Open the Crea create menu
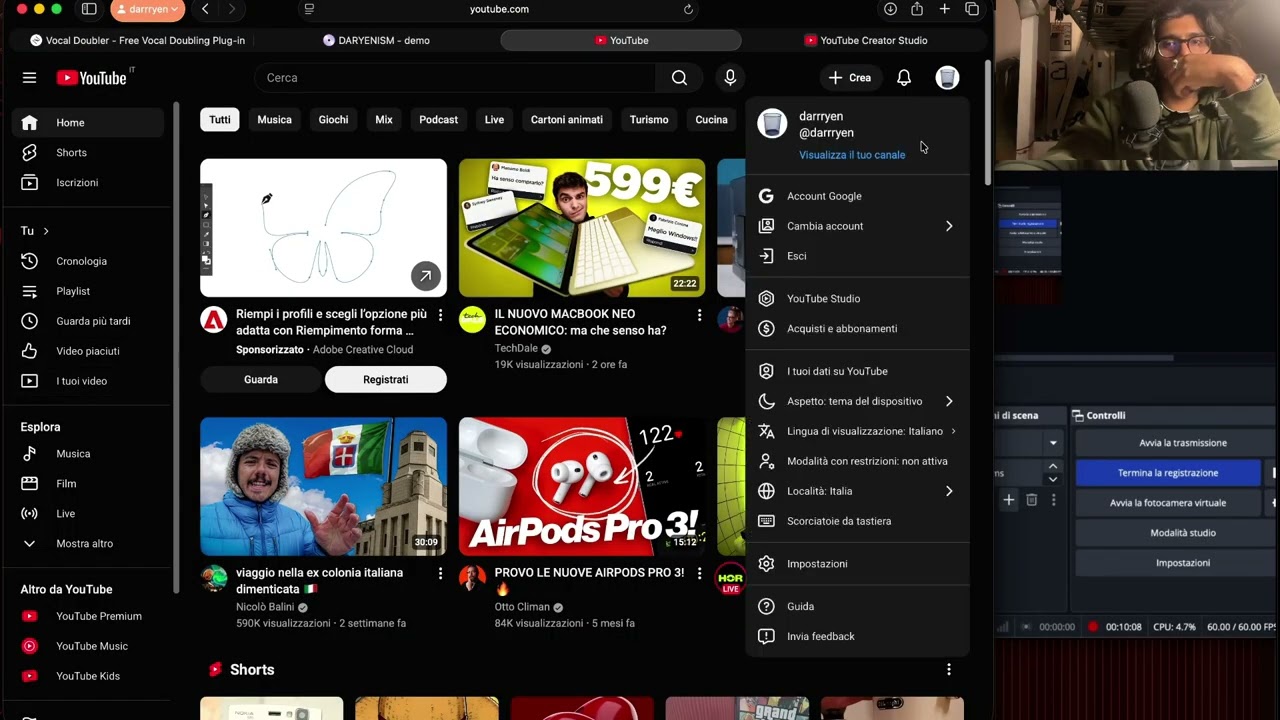Screen dimensions: 1280x720 point(850,78)
